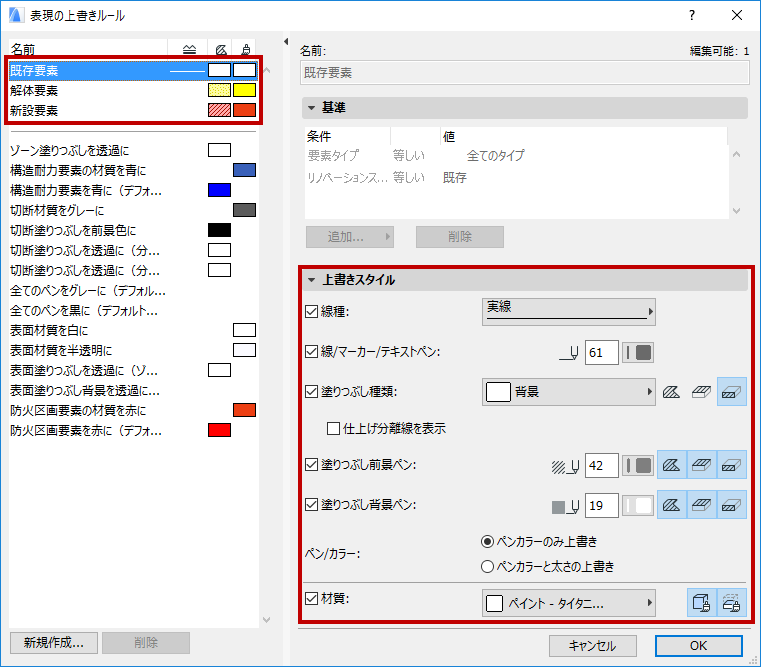Confirm with the OK button
This screenshot has width=761, height=667.
coord(698,646)
